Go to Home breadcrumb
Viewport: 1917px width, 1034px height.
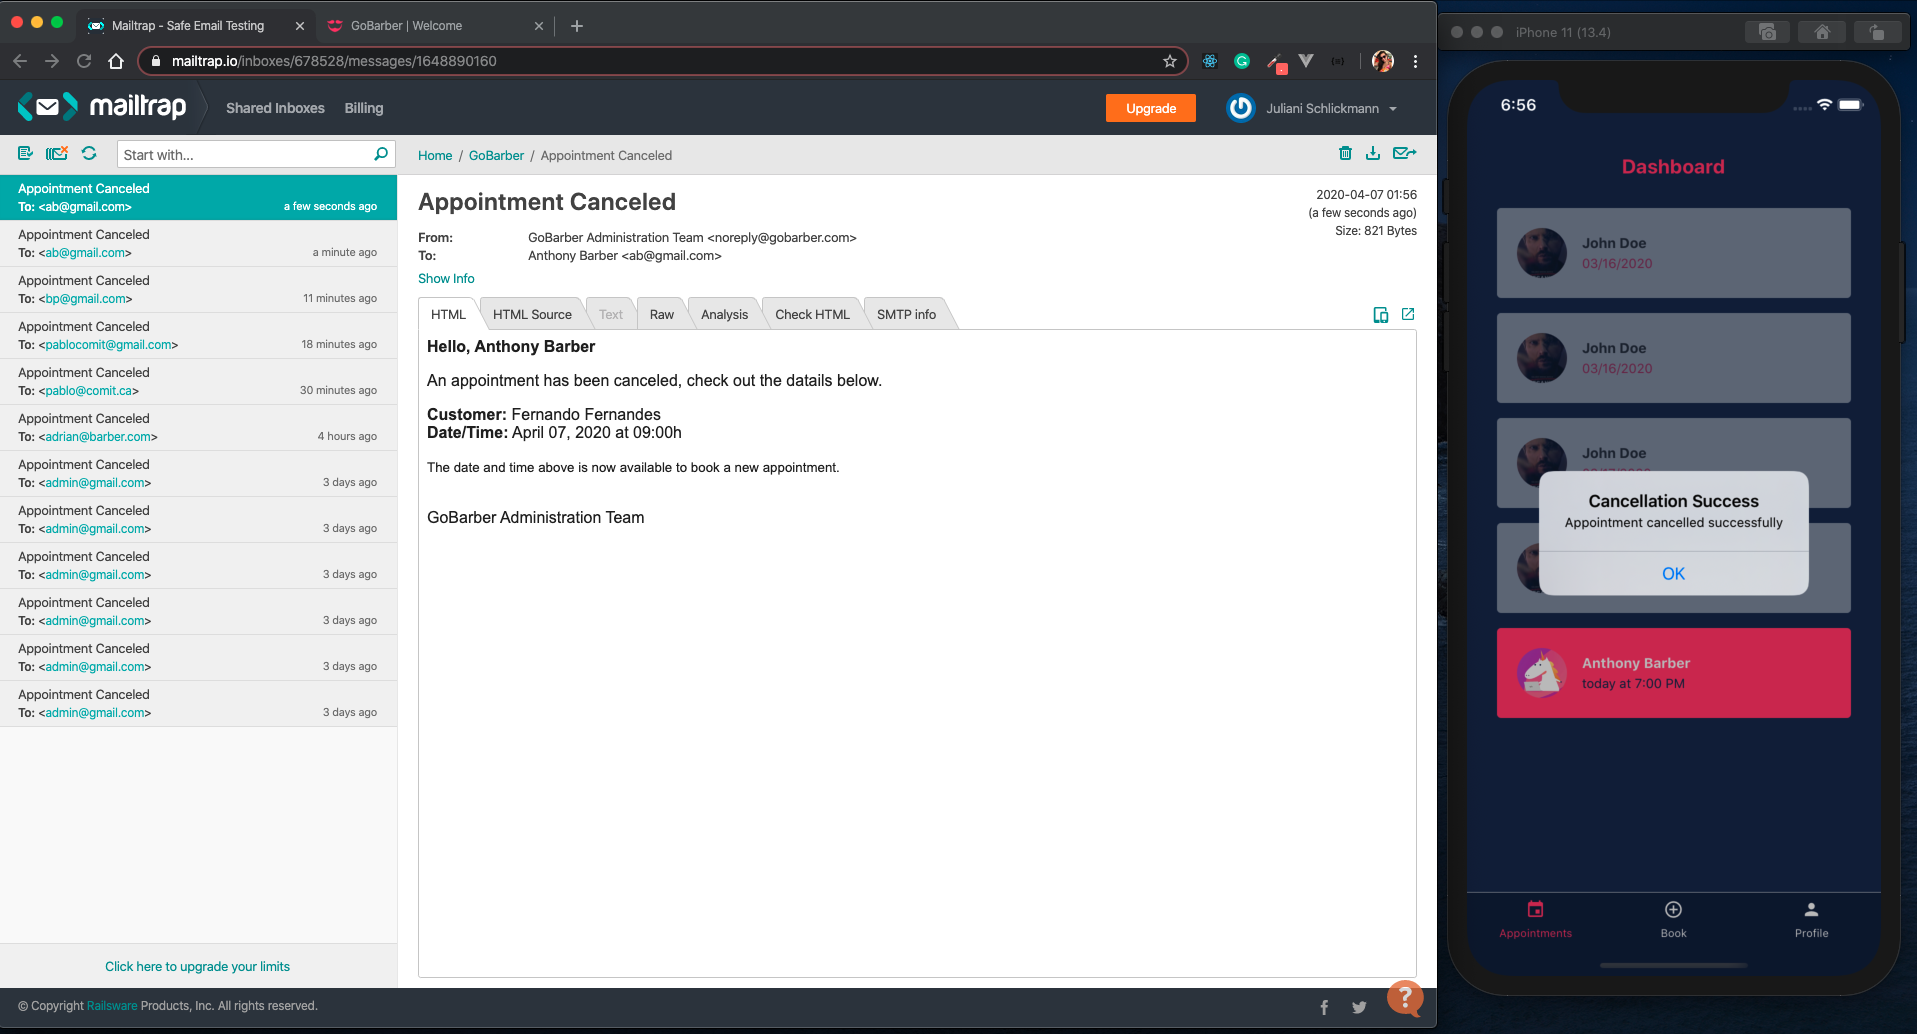435,155
